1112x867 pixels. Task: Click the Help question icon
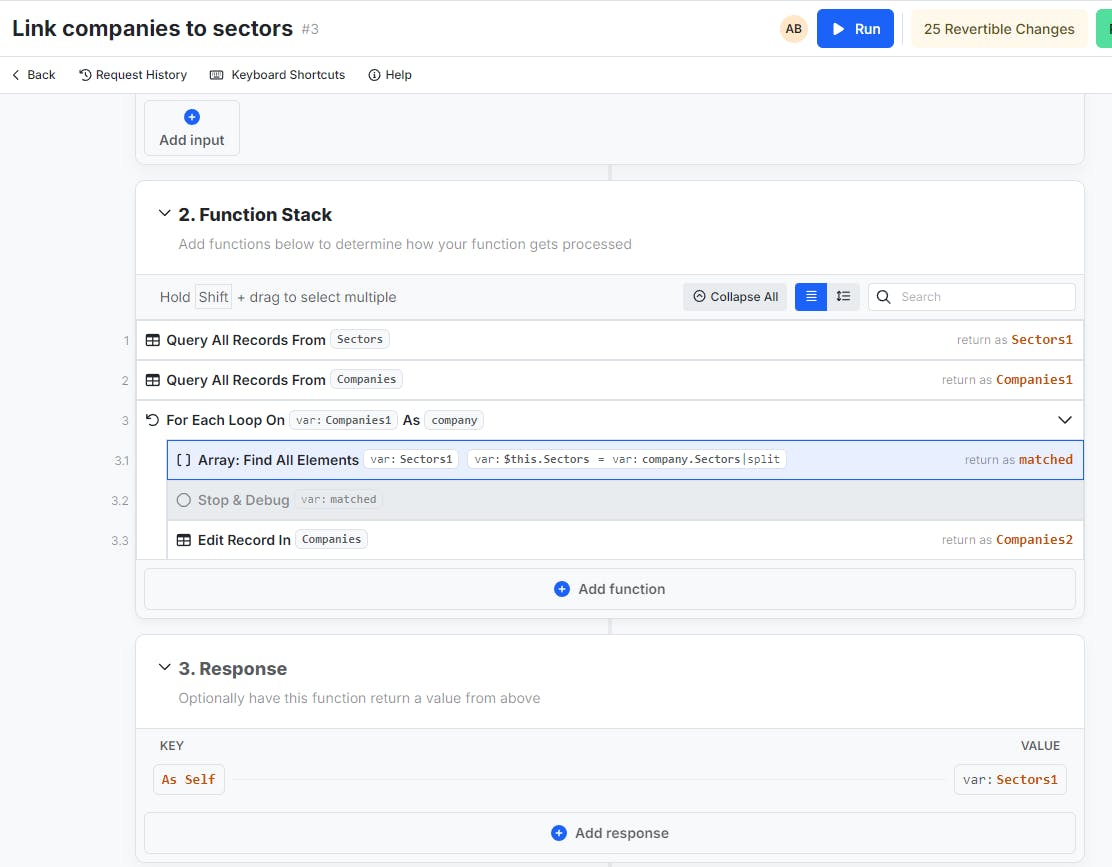tap(374, 75)
